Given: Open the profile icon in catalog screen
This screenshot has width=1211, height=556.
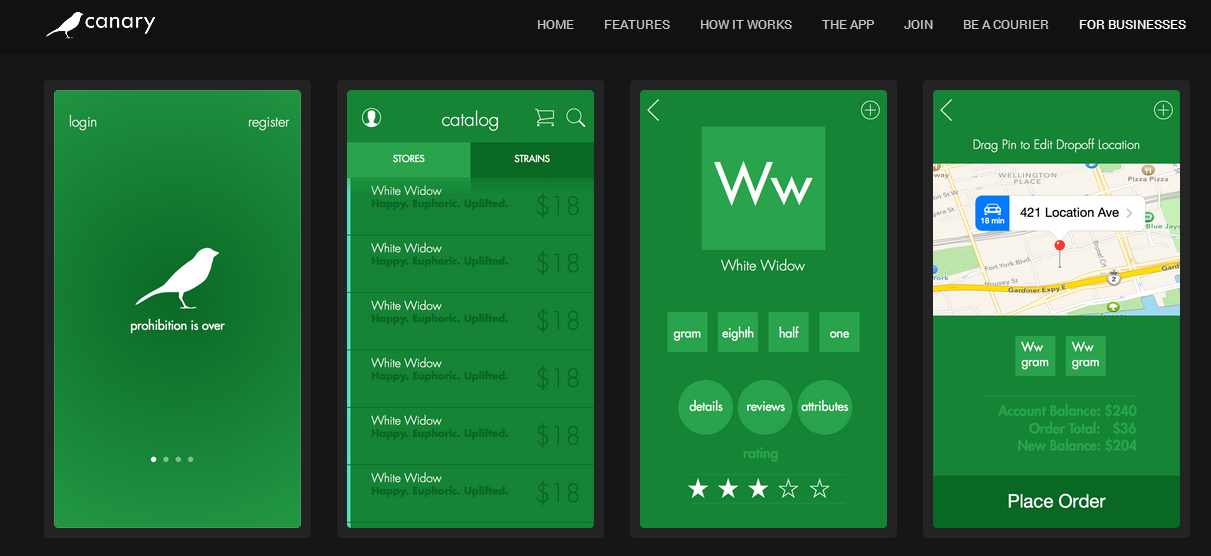Looking at the screenshot, I should click(x=372, y=118).
